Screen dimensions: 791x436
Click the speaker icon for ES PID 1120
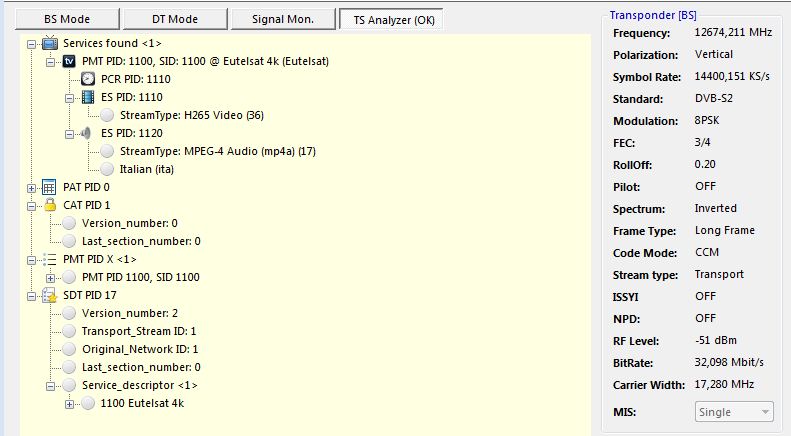click(86, 133)
